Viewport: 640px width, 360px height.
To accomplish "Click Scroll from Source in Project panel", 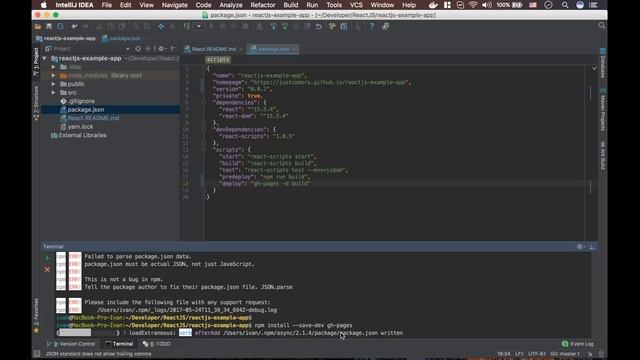I will tap(138, 49).
